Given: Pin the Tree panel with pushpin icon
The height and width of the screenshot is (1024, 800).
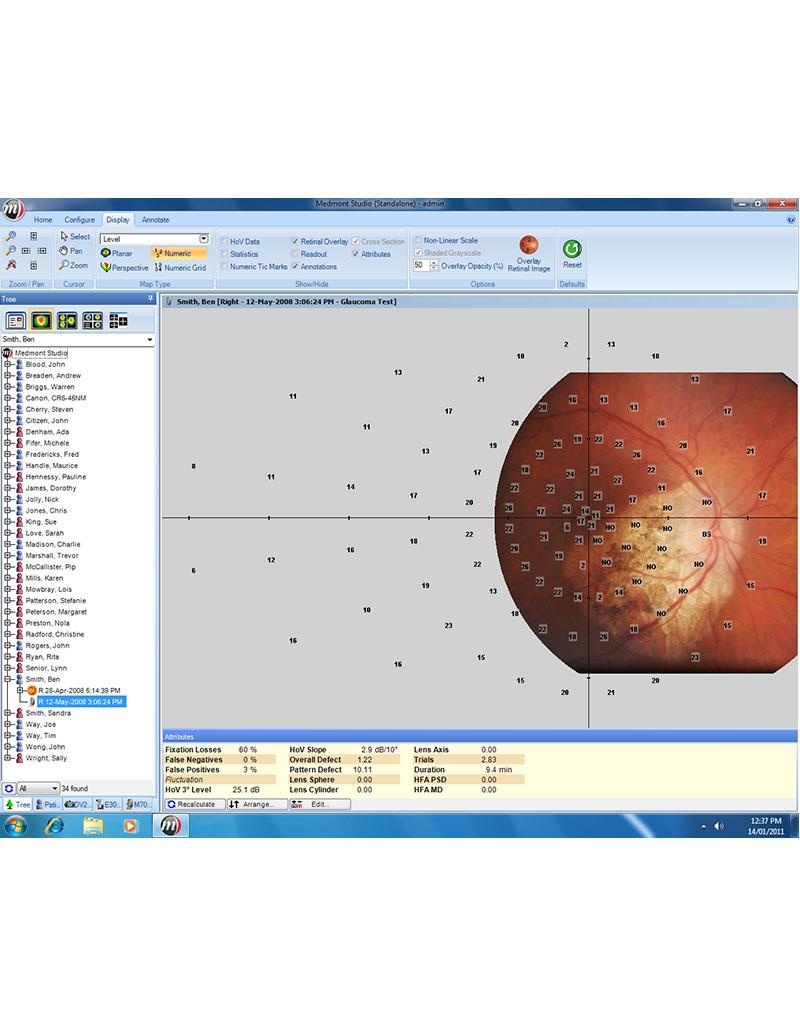Looking at the screenshot, I should (x=150, y=298).
